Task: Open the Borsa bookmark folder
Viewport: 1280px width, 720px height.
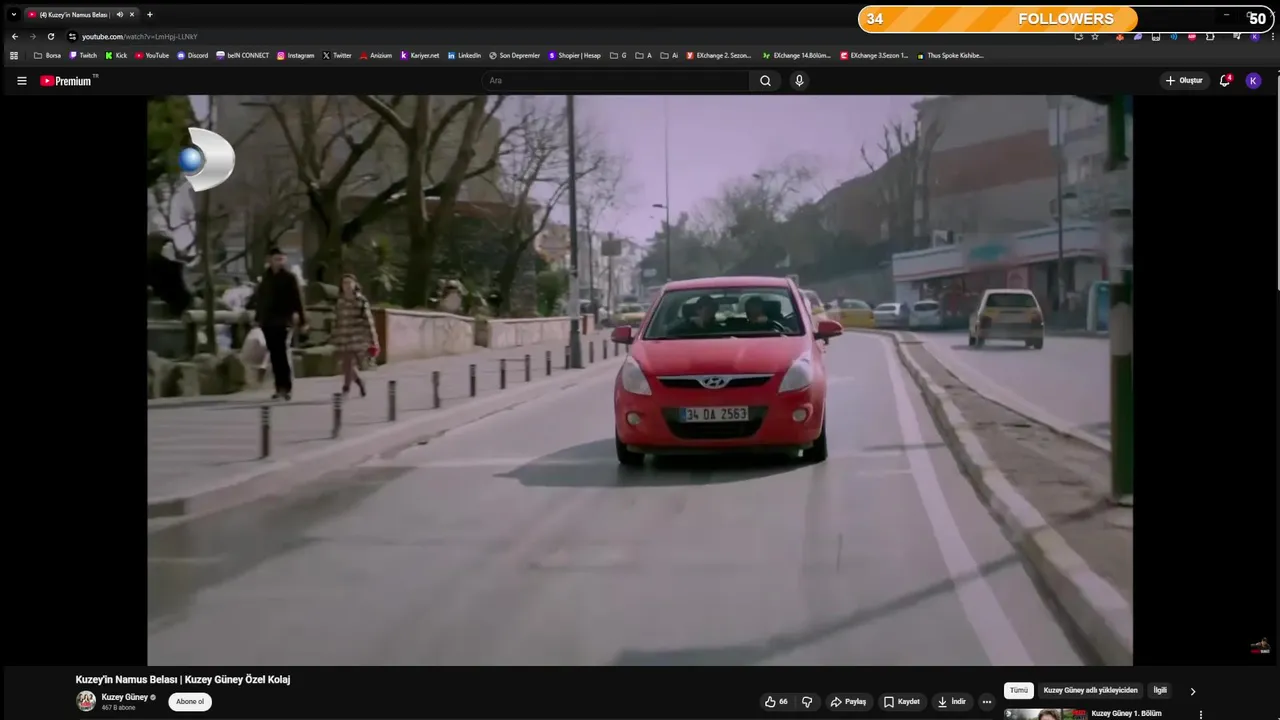Action: [47, 56]
